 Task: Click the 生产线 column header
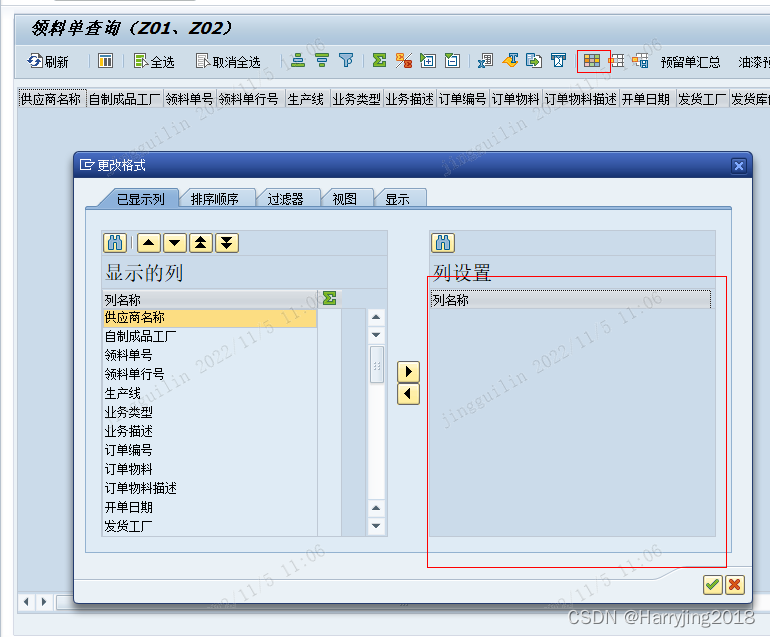307,99
